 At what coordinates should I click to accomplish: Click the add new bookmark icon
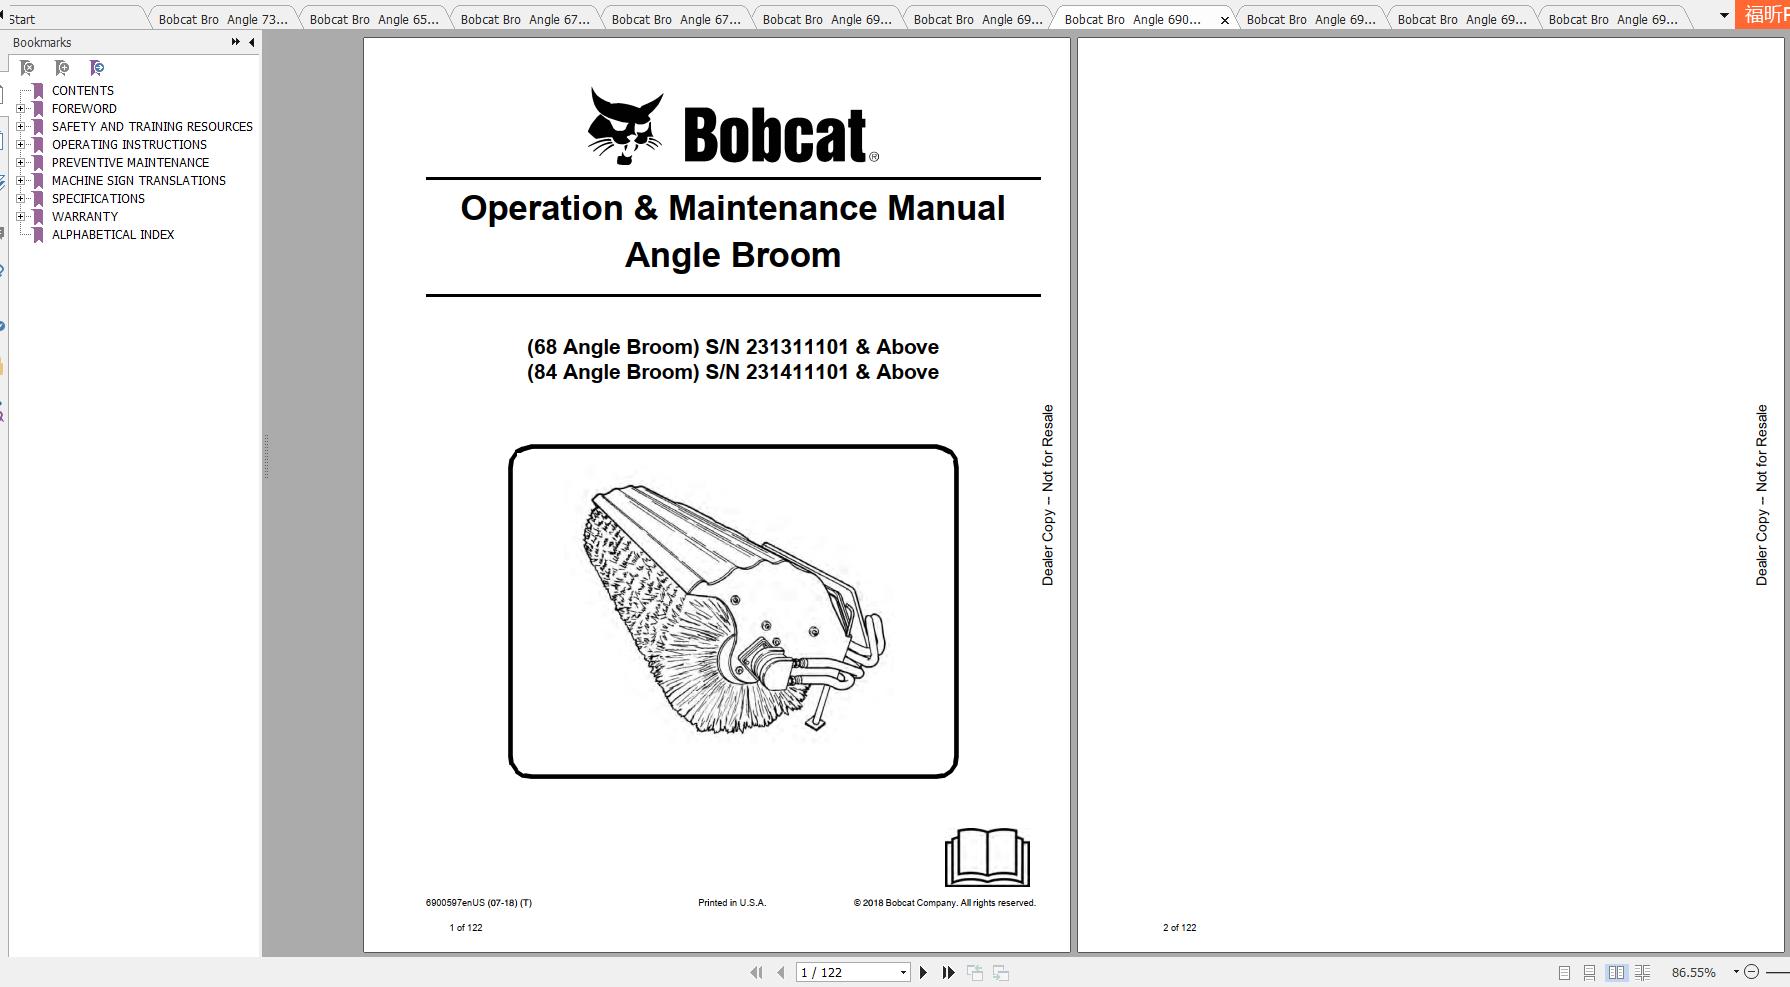tap(61, 68)
